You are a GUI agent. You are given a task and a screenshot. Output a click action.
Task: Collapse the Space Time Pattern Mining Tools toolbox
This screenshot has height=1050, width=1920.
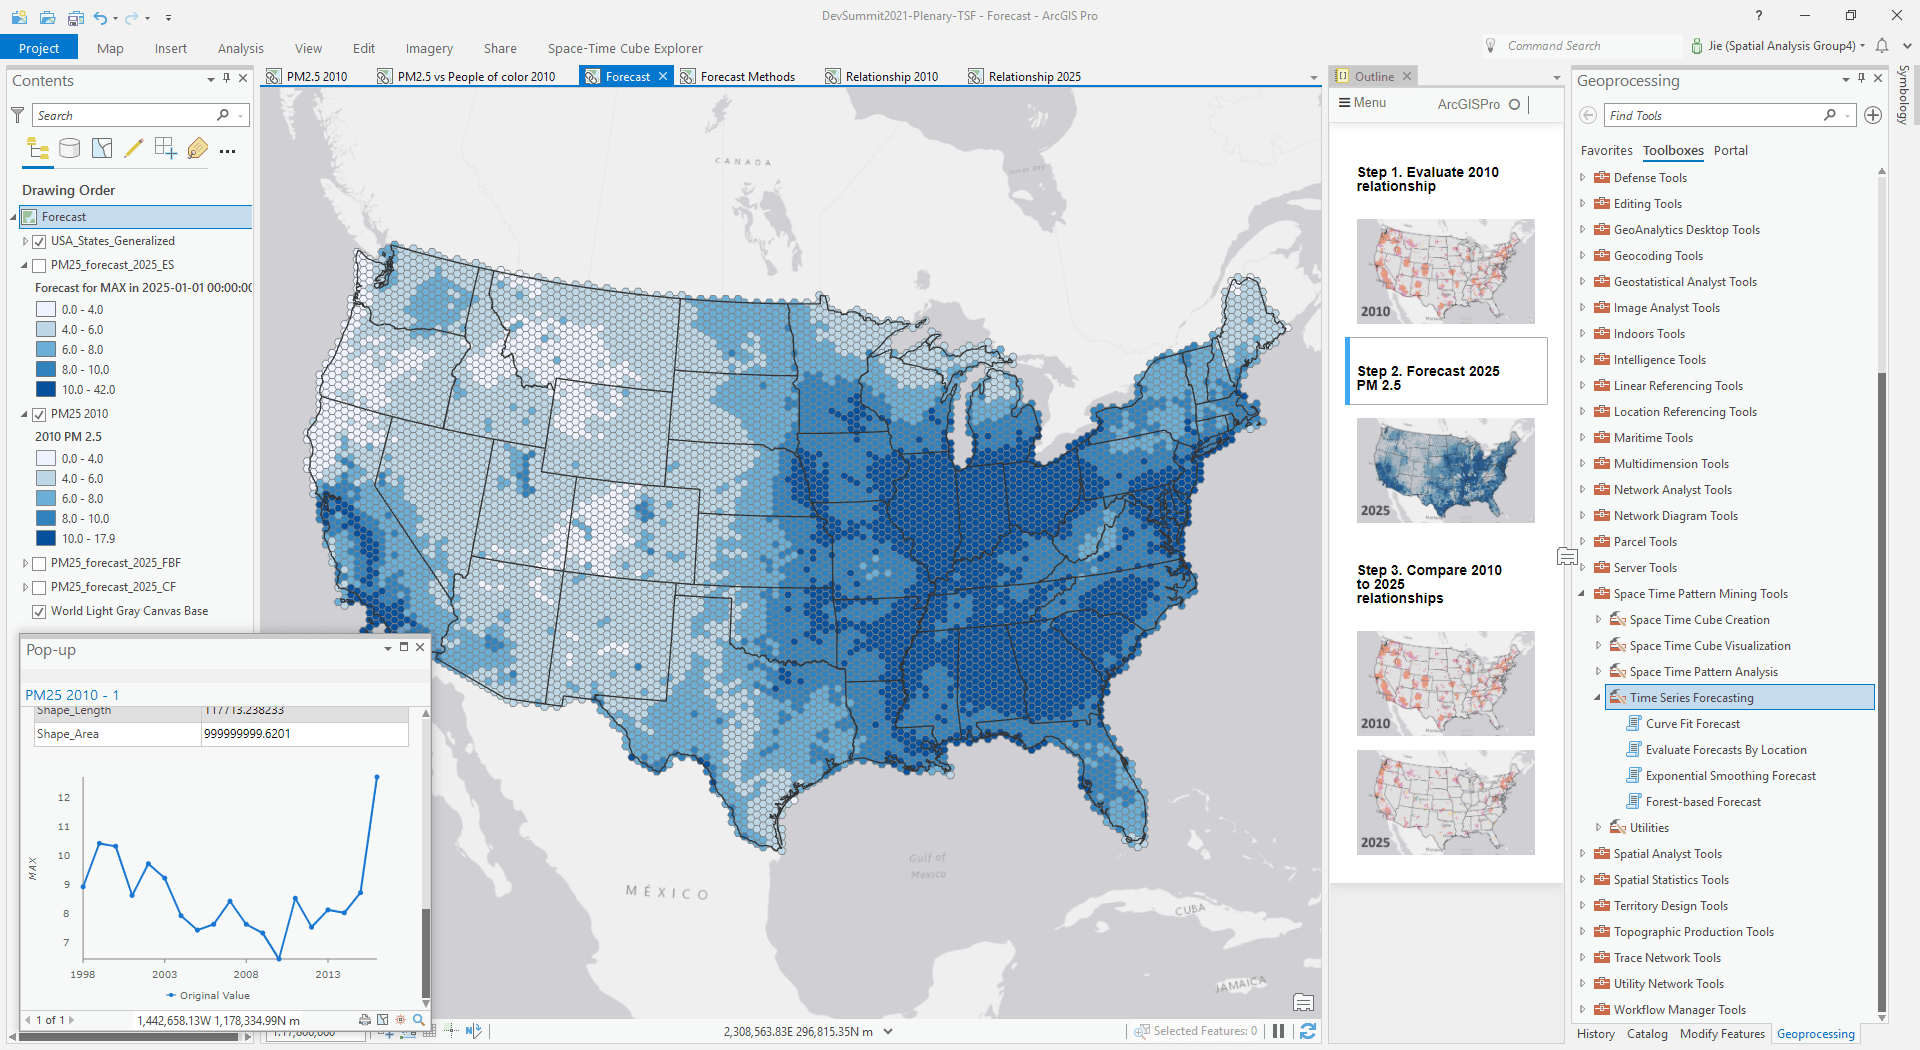pyautogui.click(x=1582, y=594)
